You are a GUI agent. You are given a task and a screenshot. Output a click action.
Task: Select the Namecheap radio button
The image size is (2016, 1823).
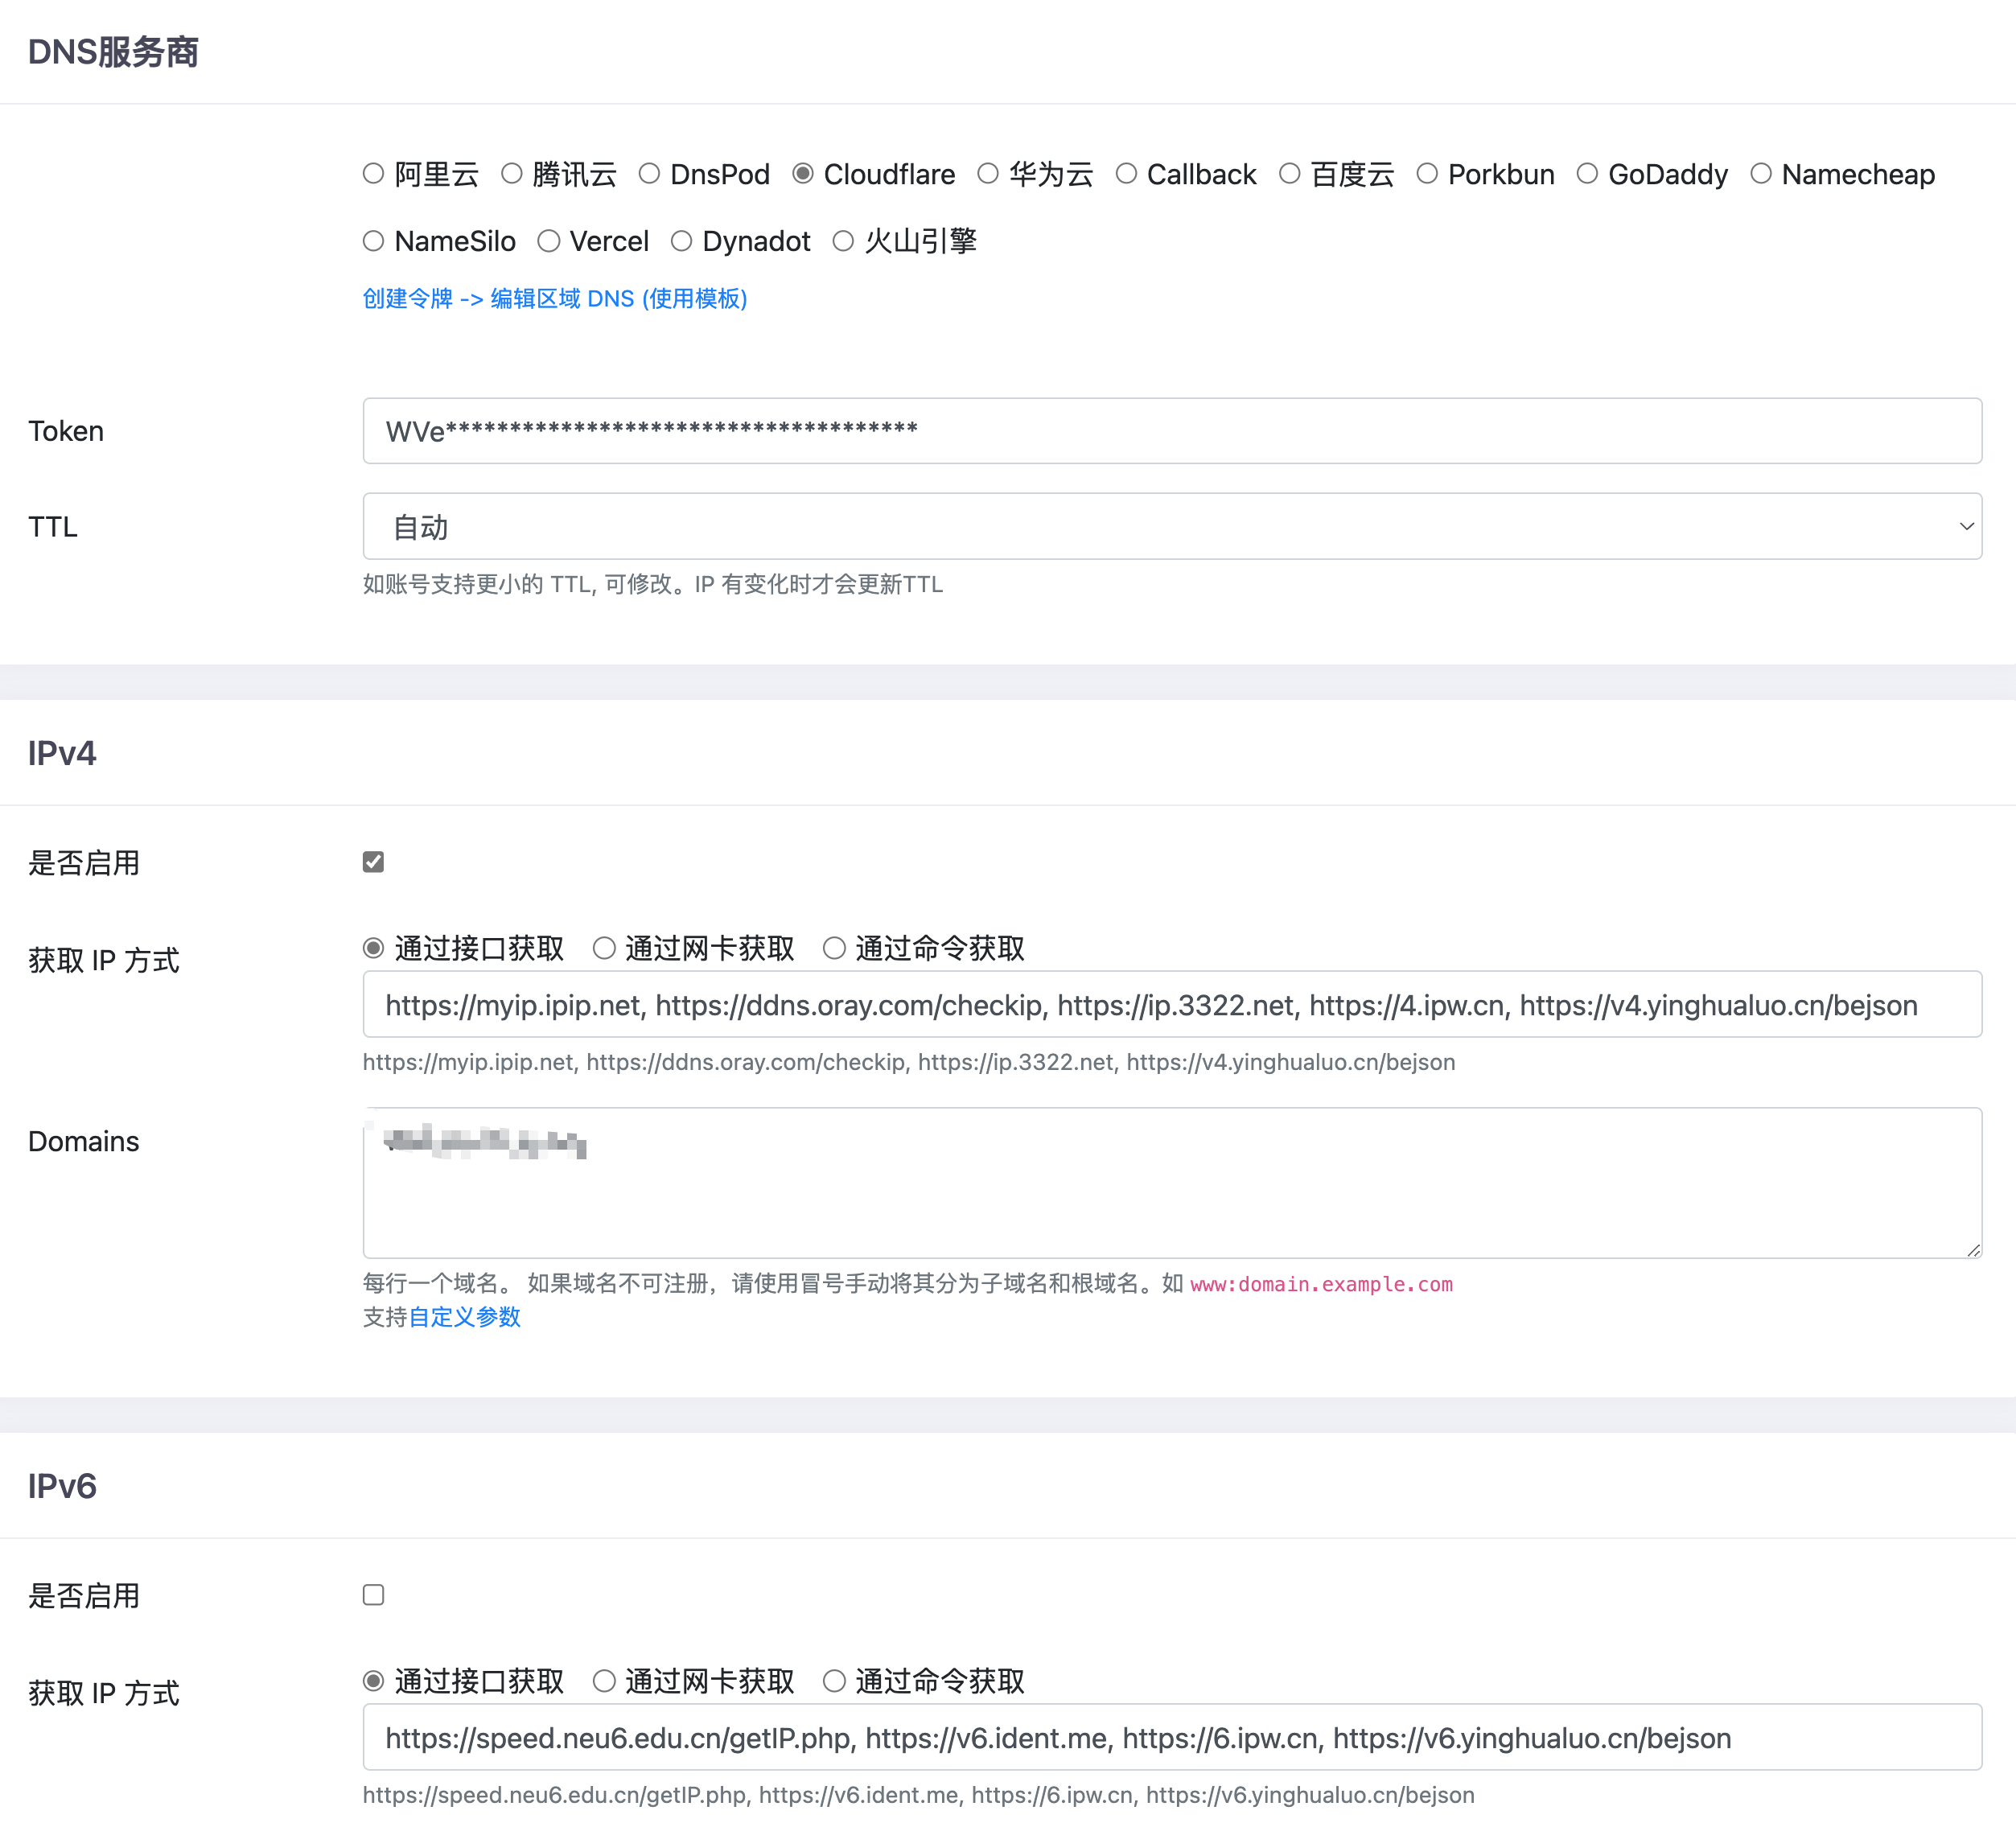tap(1761, 174)
